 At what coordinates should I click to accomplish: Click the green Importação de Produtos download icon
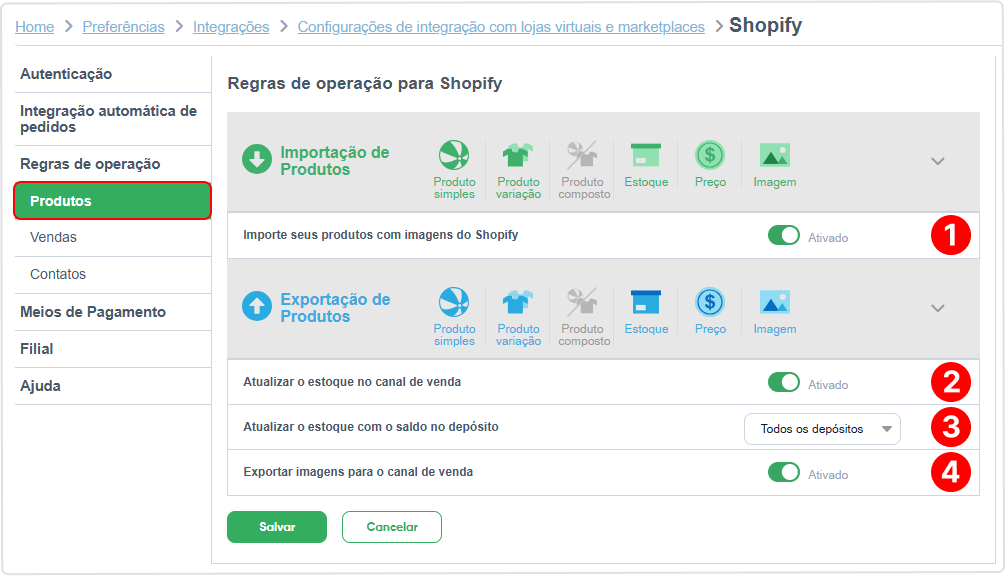[257, 160]
